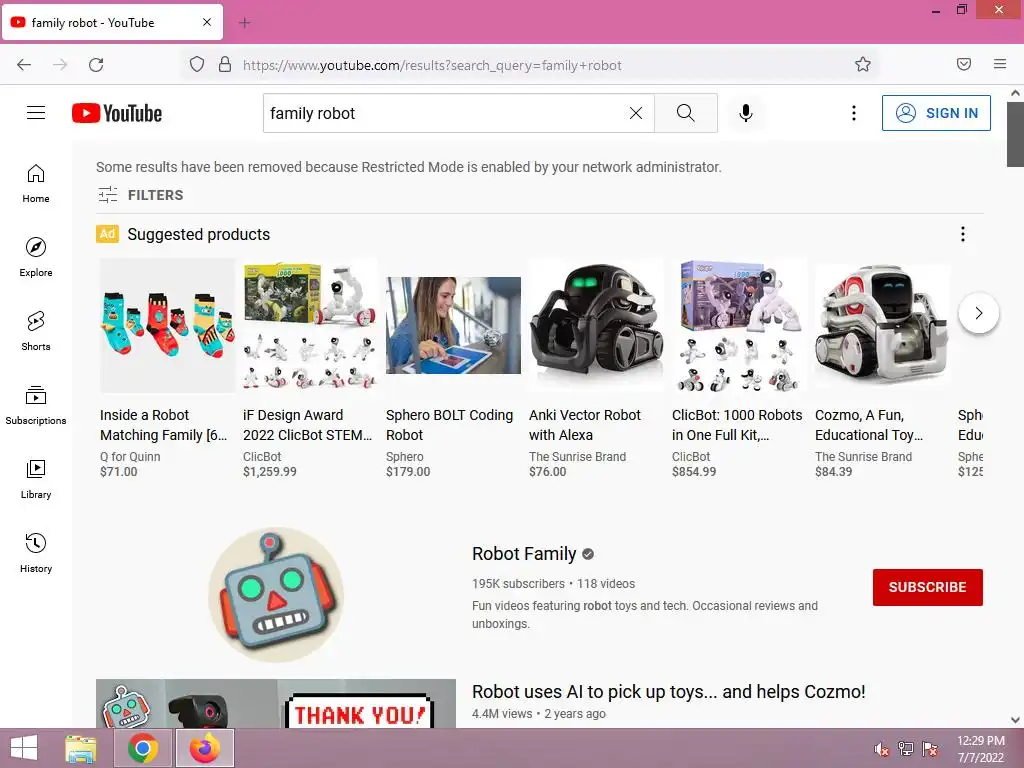Open the network tray icon

(906, 749)
